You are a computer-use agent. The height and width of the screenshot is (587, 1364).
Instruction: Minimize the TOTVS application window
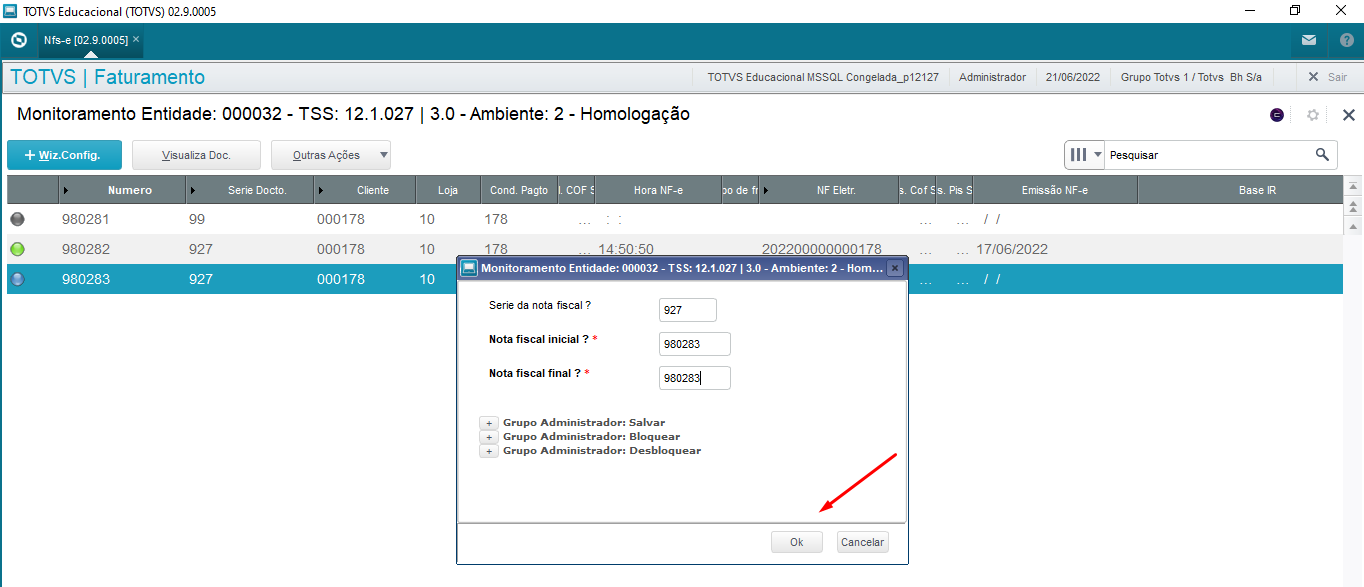[x=1249, y=11]
